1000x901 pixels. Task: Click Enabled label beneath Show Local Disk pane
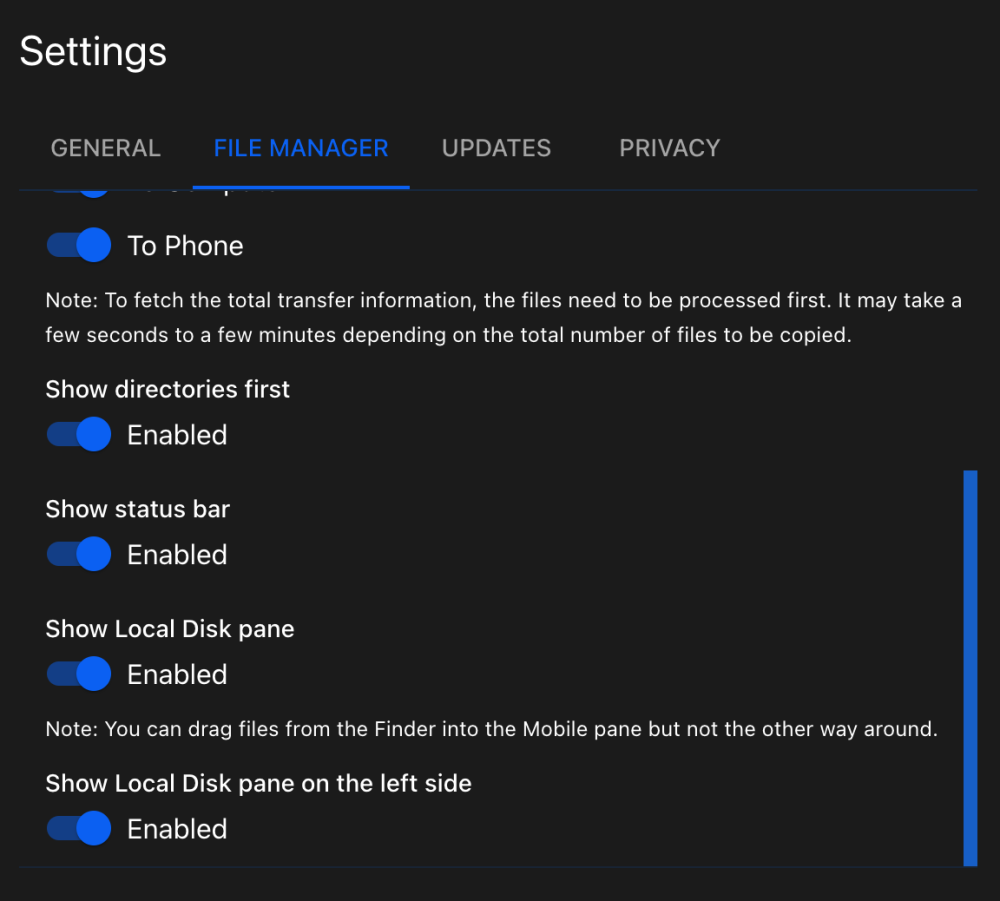click(x=177, y=675)
